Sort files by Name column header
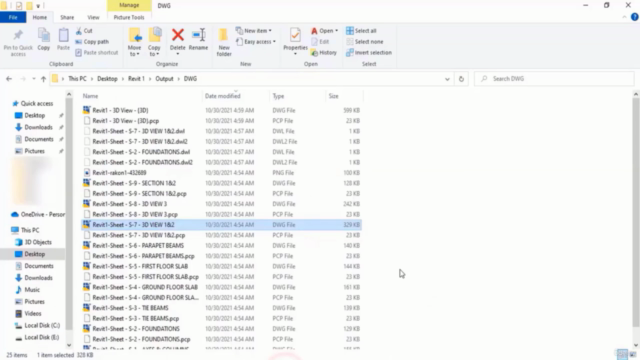Image resolution: width=640 pixels, height=360 pixels. (141, 96)
